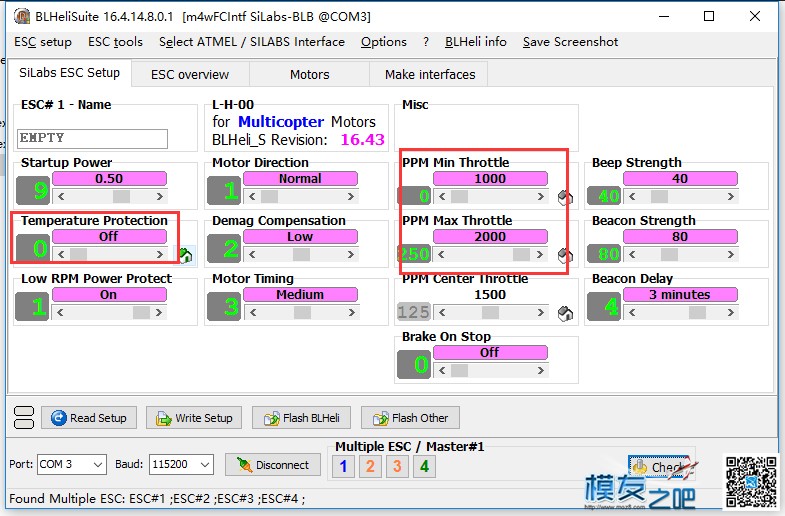
Task: Switch to the Motors tab
Action: point(309,75)
